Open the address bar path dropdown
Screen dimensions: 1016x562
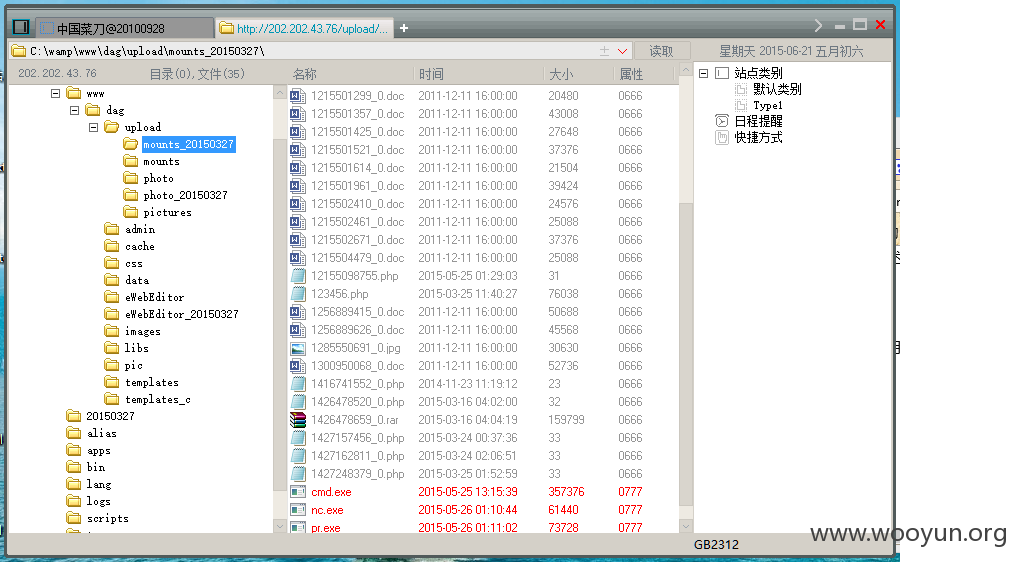point(622,51)
